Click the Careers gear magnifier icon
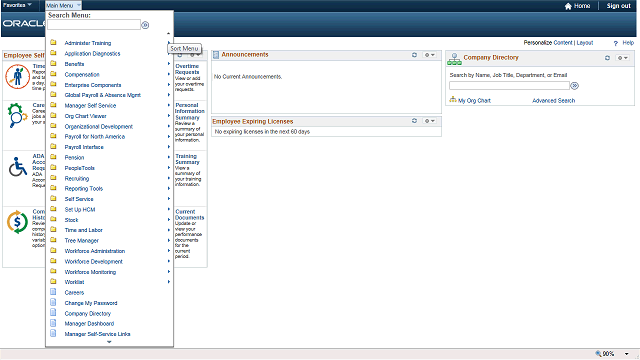 pyautogui.click(x=17, y=115)
